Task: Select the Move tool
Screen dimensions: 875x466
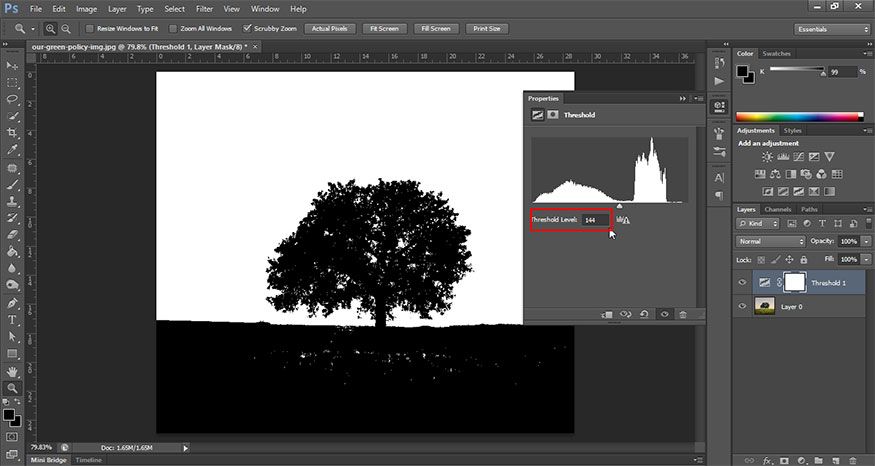Action: pyautogui.click(x=13, y=65)
